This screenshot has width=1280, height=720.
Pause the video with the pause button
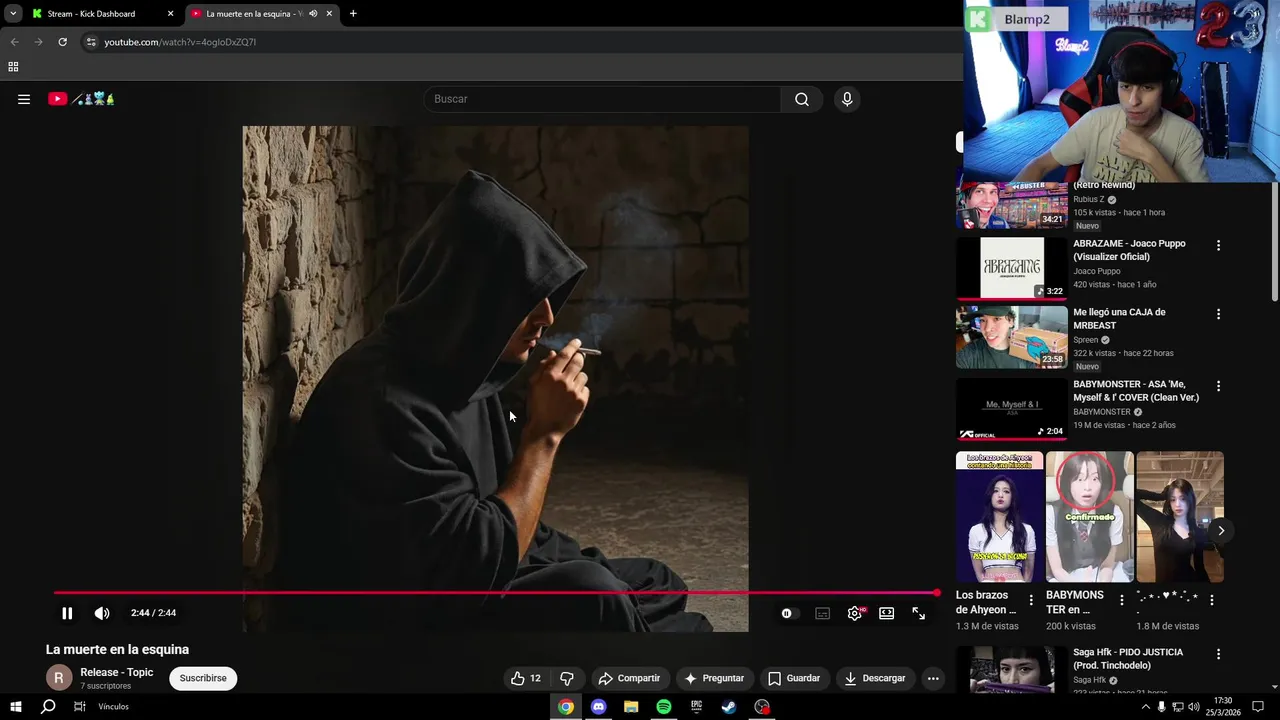pos(67,613)
